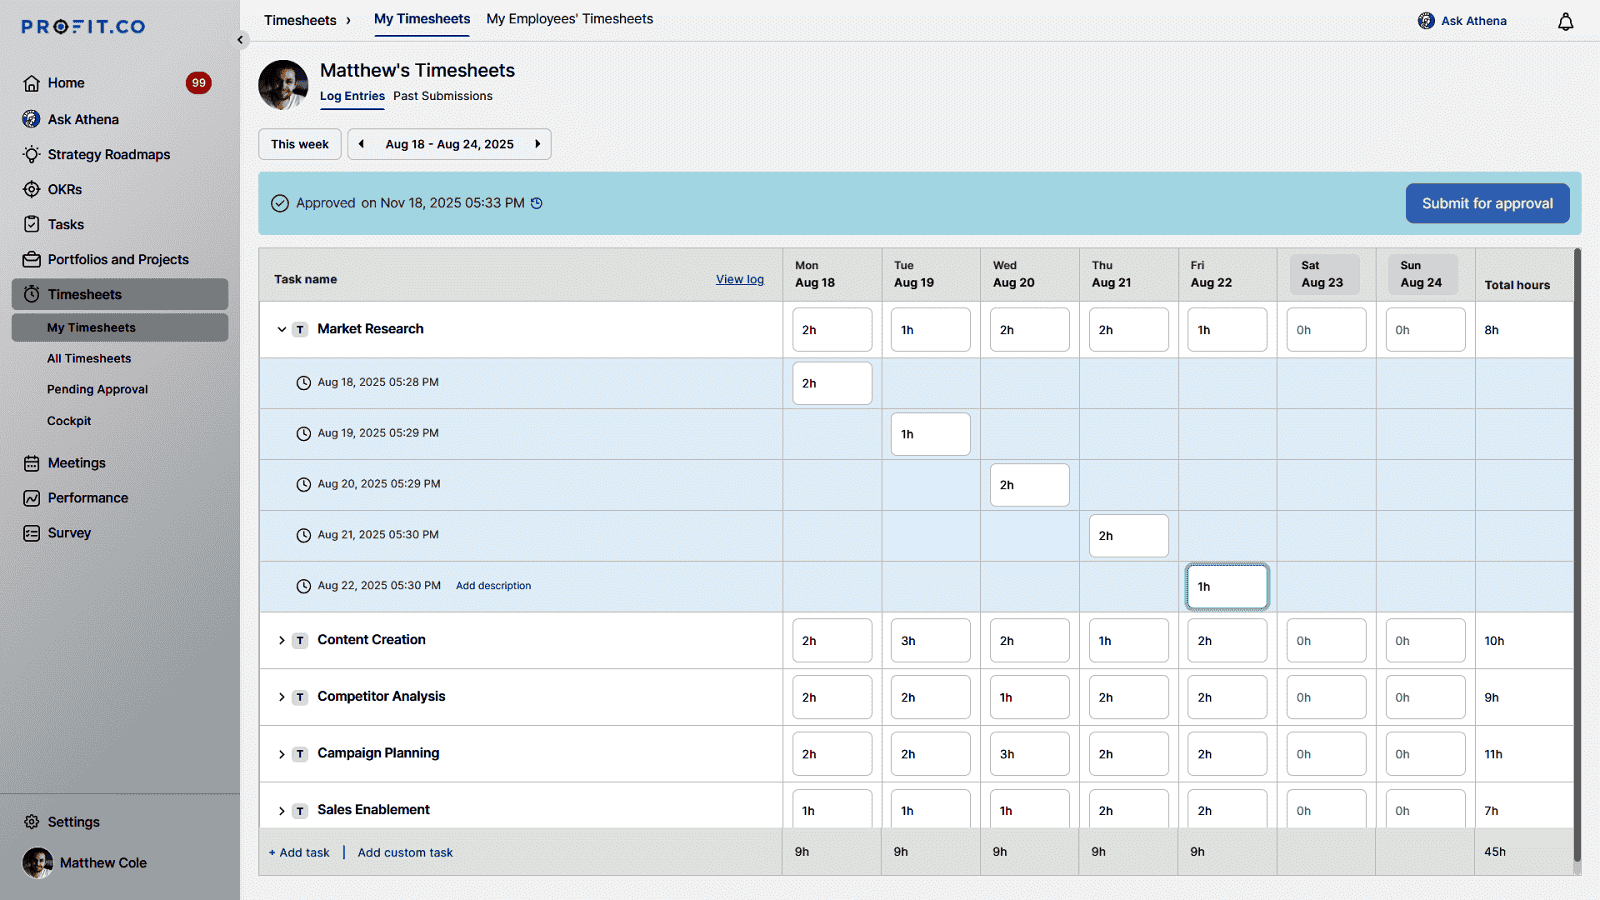Viewport: 1600px width, 900px height.
Task: Open the Past Submissions tab
Action: coord(442,96)
